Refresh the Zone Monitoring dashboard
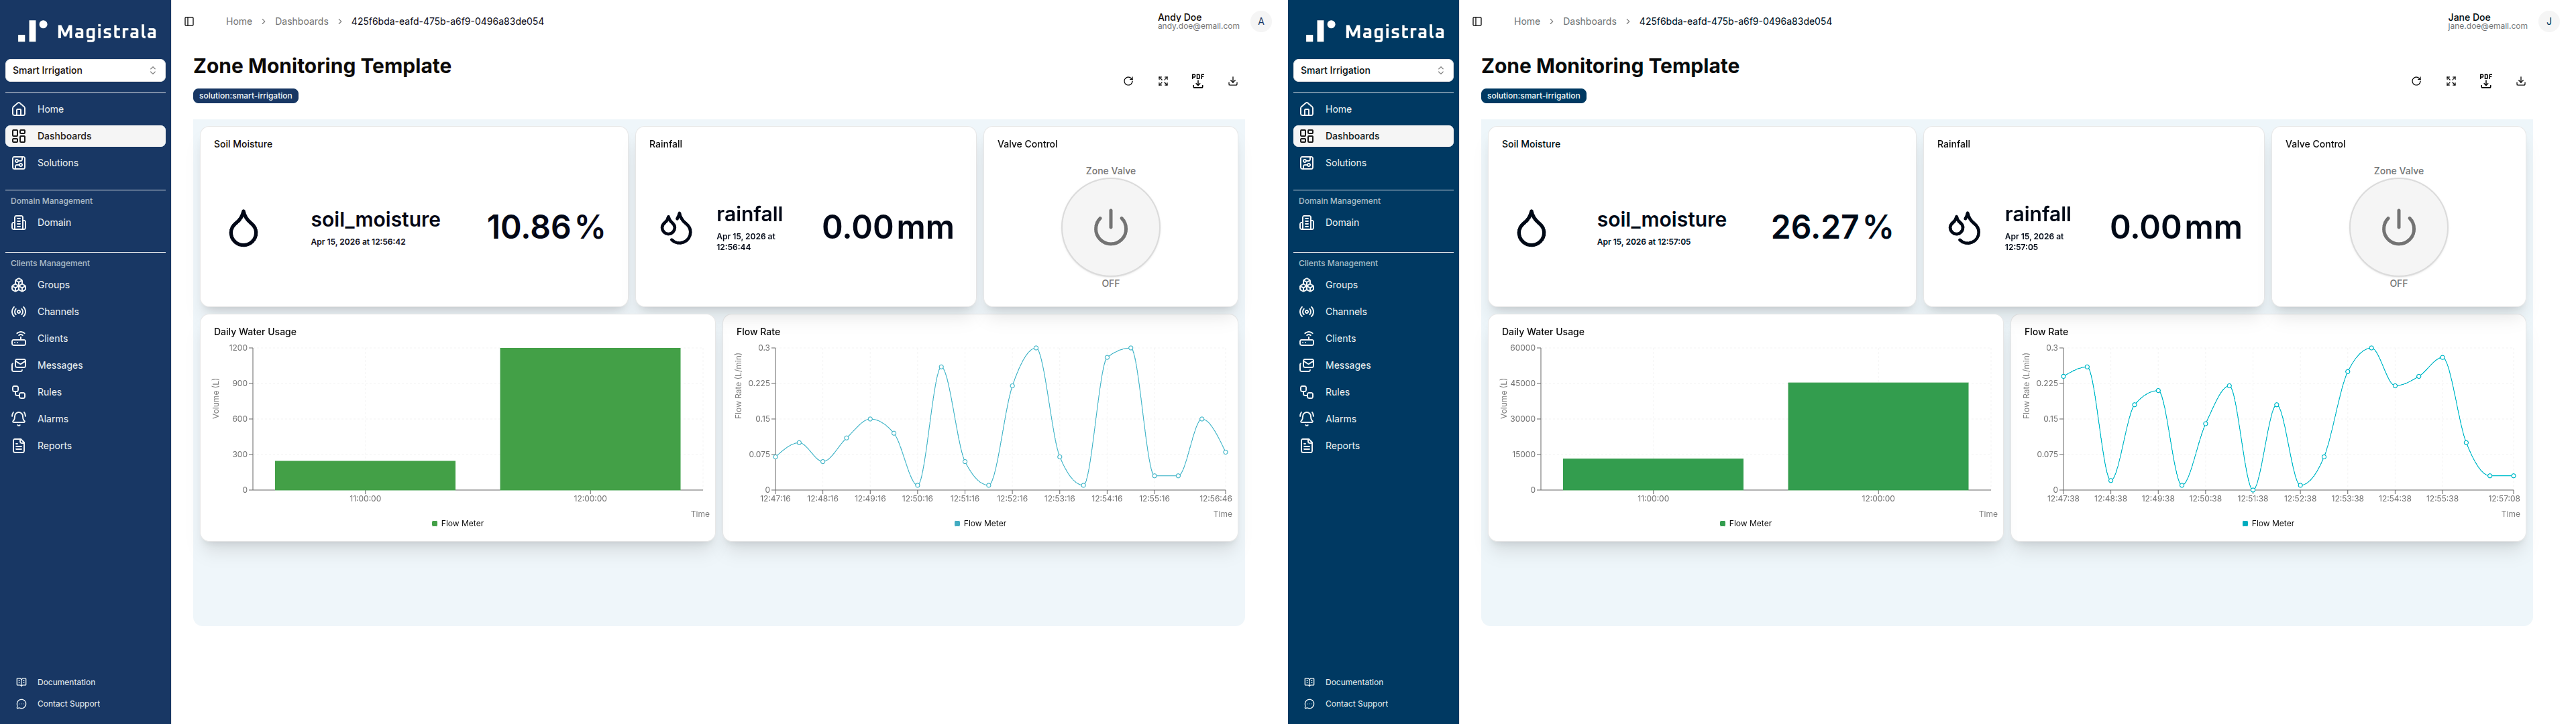Image resolution: width=2576 pixels, height=724 pixels. [1129, 81]
